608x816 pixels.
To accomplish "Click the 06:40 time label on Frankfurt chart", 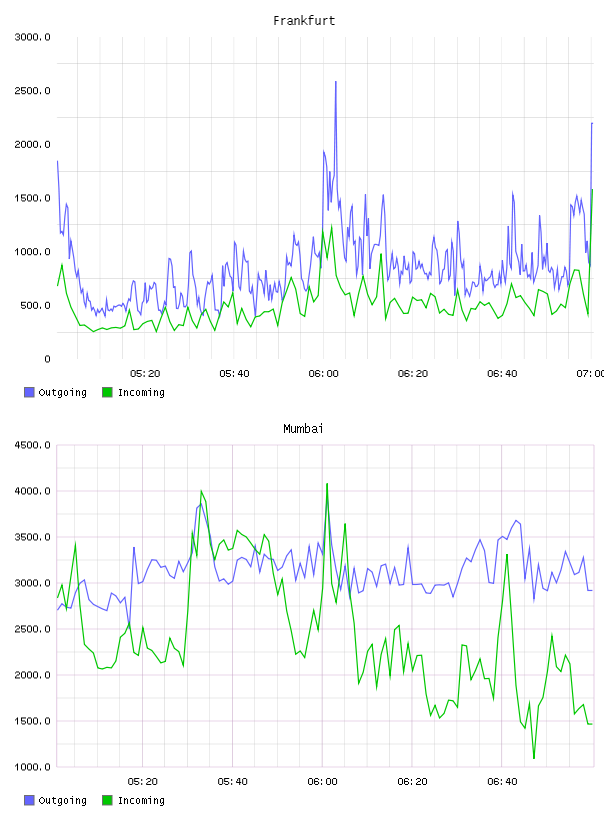I will [x=502, y=374].
